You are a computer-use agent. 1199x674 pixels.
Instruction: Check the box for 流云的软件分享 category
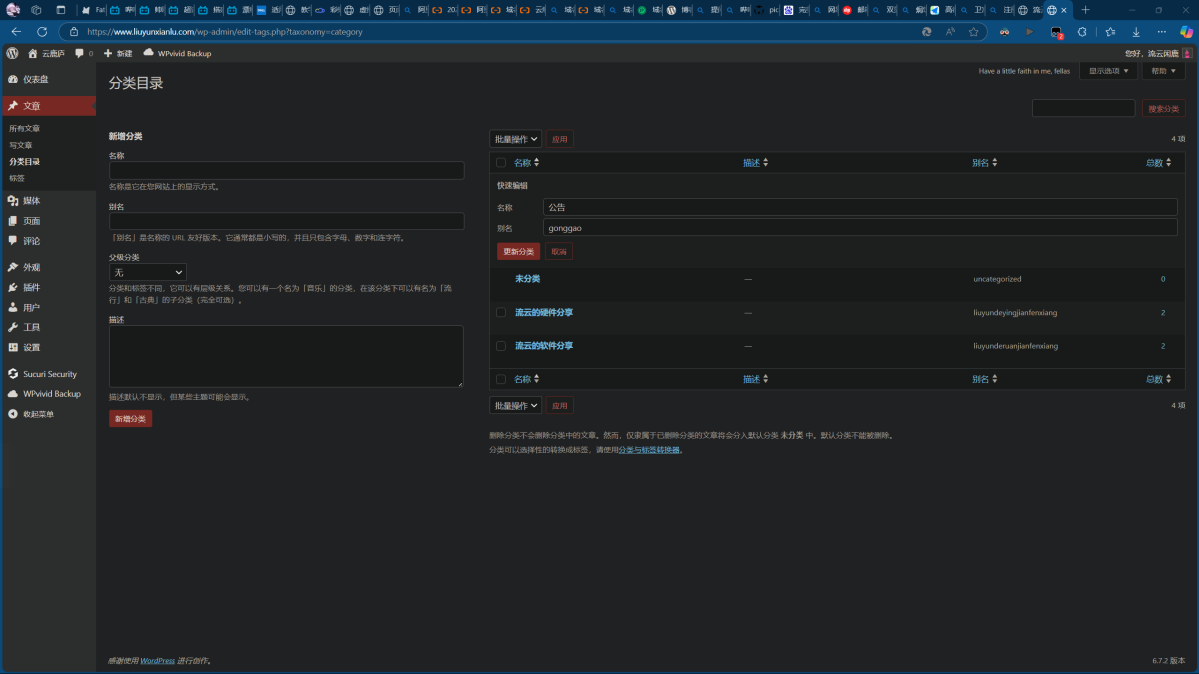501,346
